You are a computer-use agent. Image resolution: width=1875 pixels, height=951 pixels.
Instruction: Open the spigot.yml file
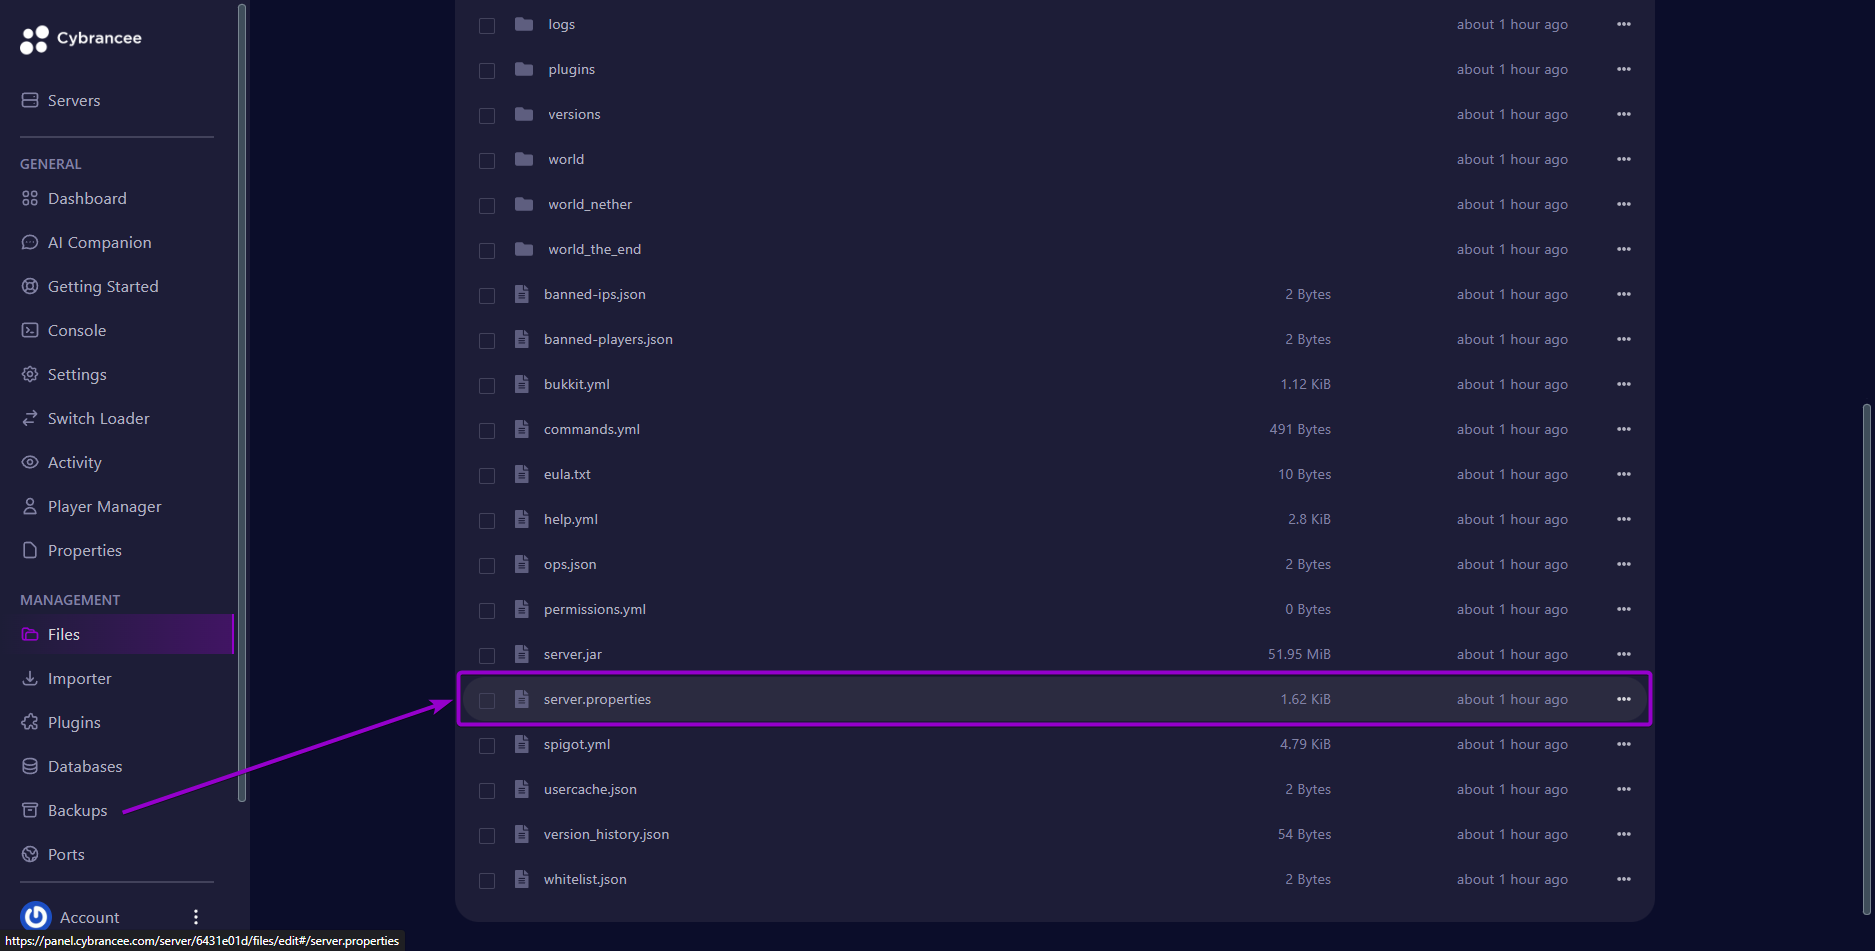click(577, 744)
